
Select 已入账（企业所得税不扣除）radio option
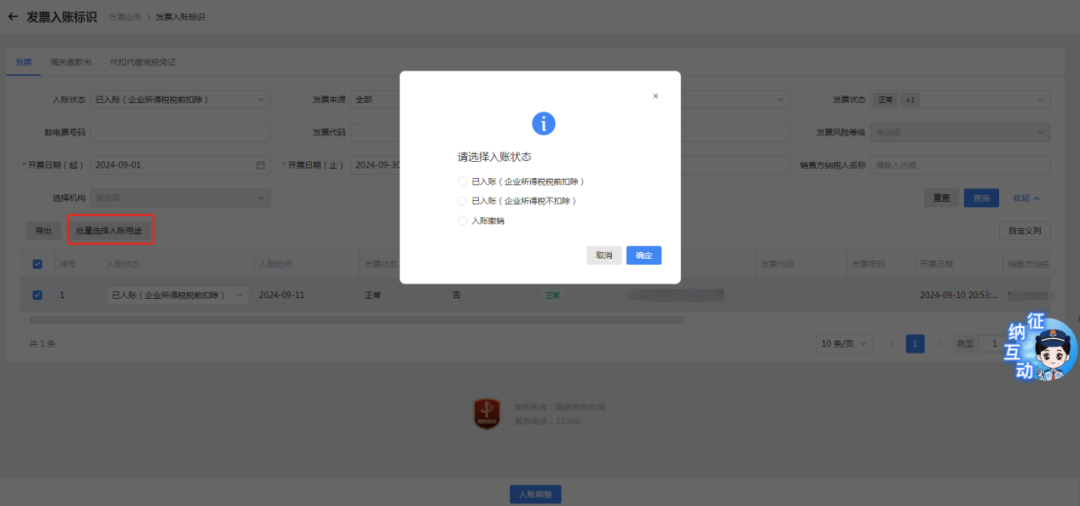click(x=462, y=201)
